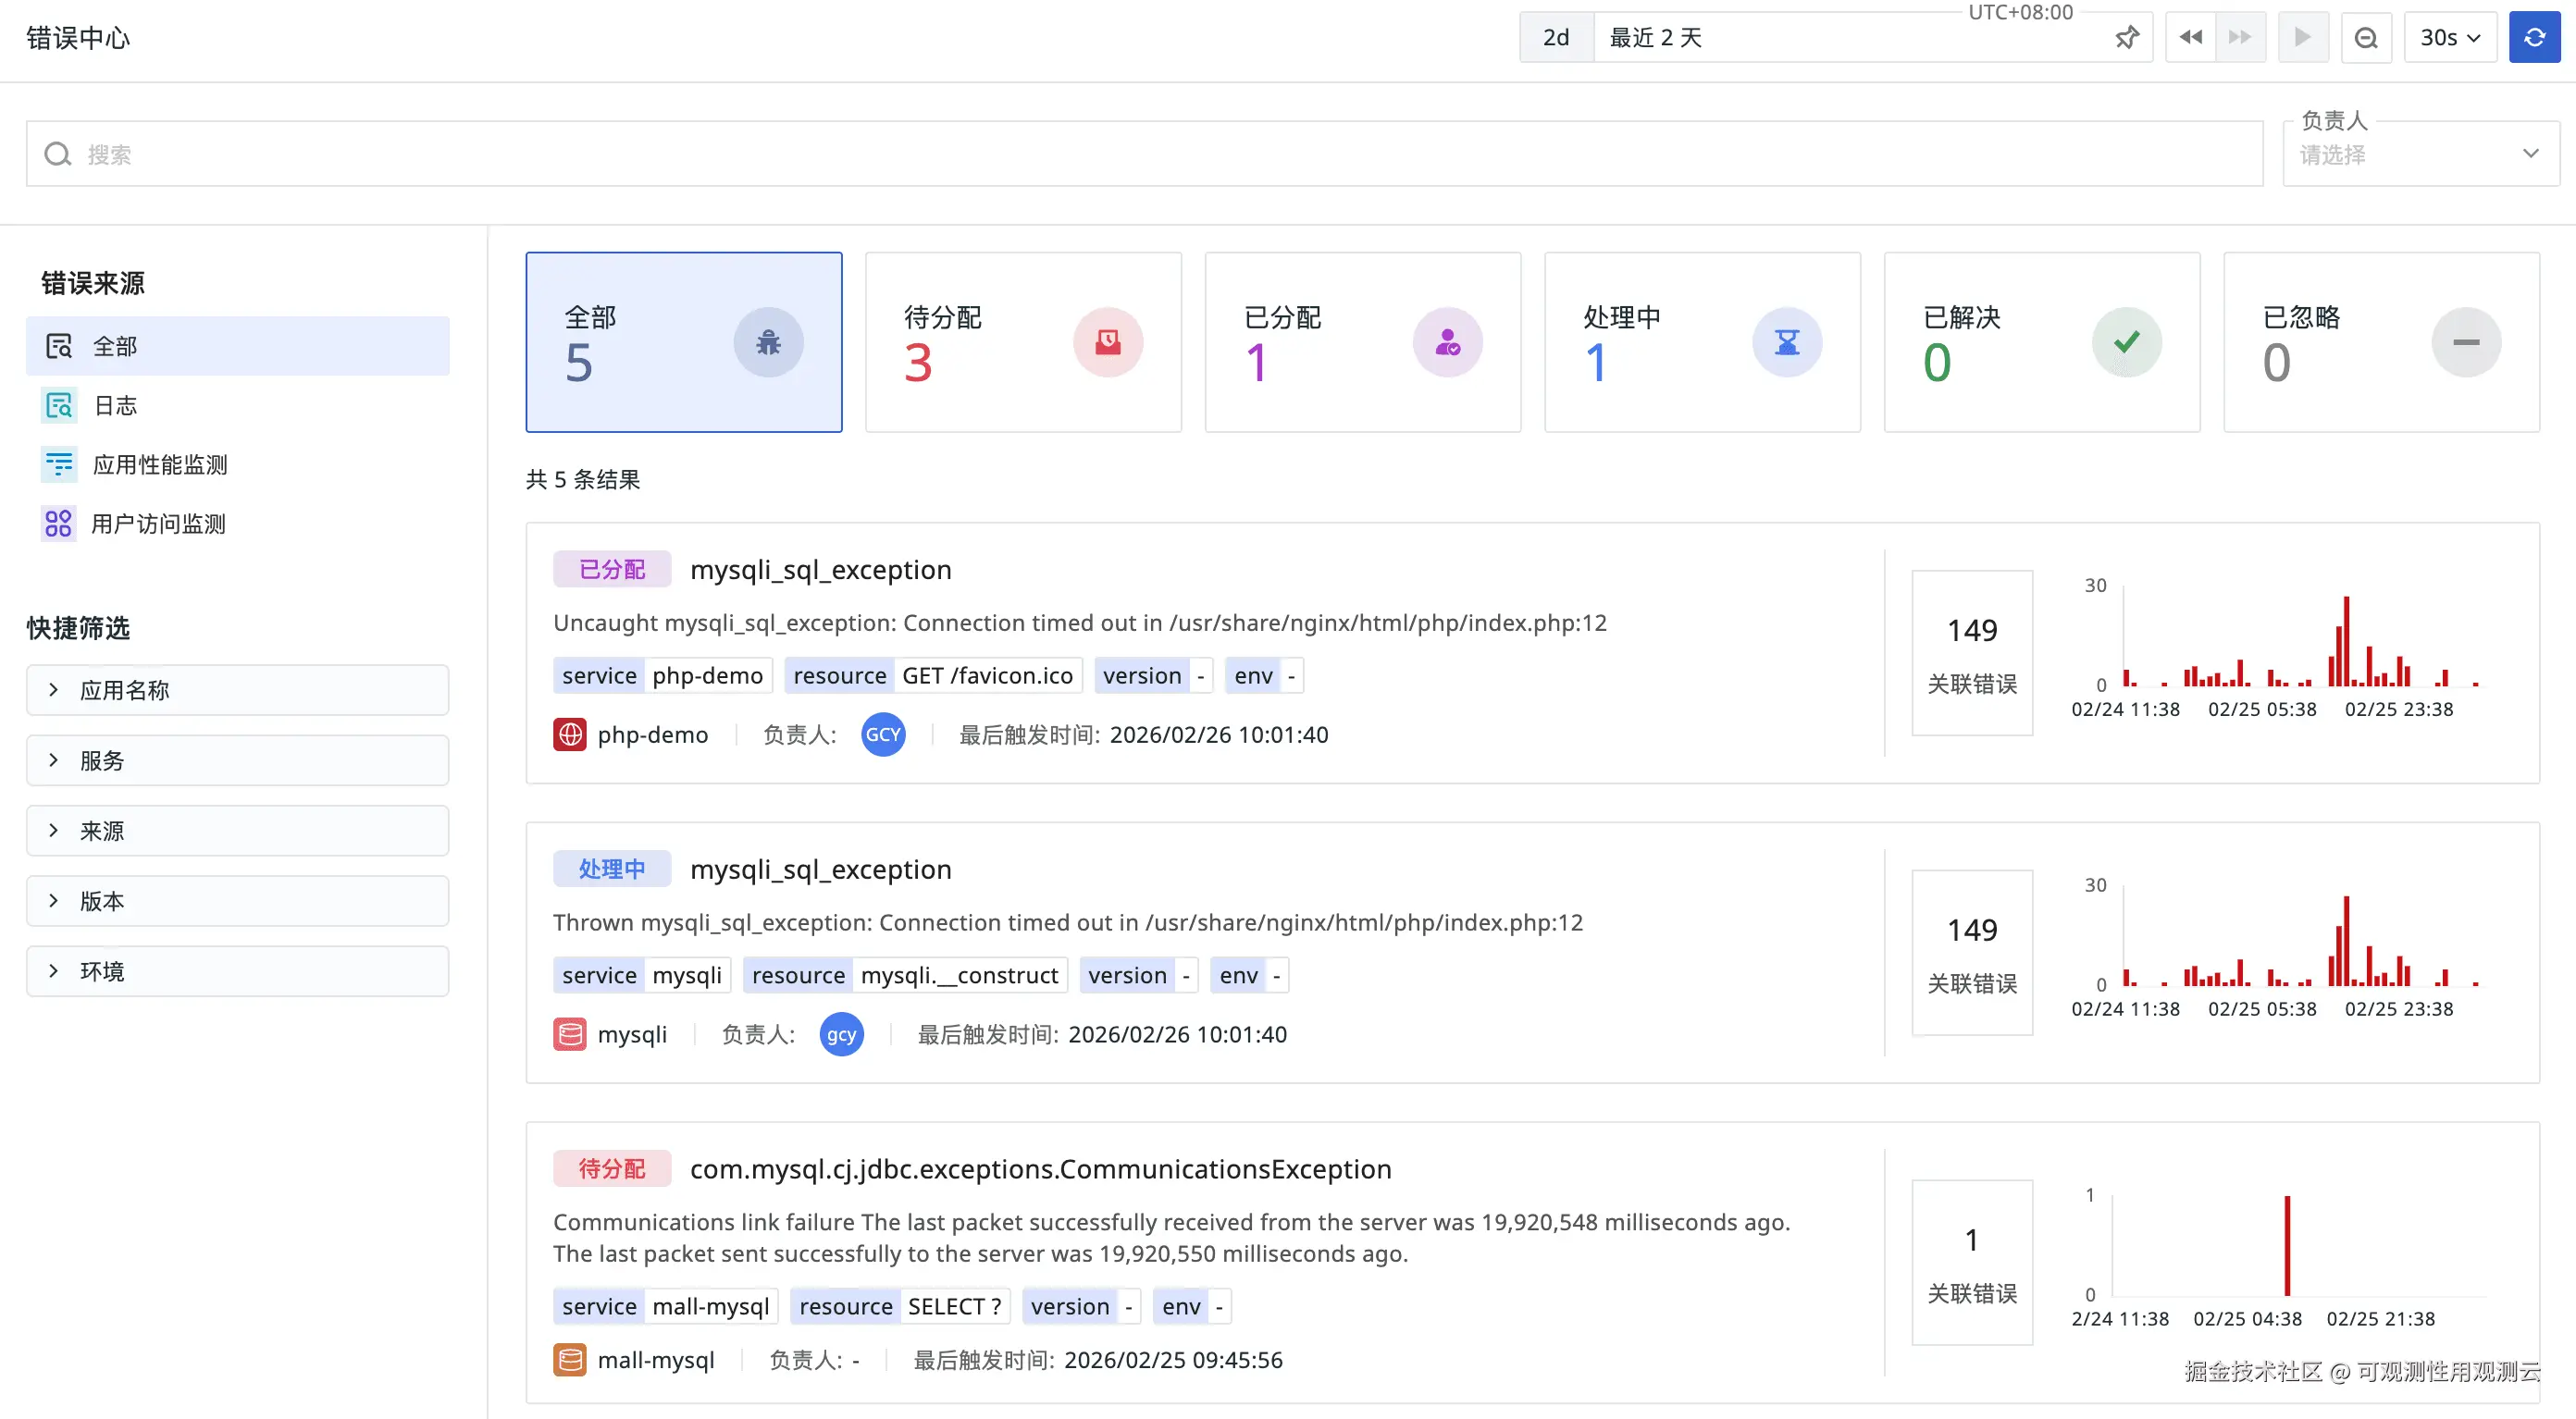This screenshot has height=1419, width=2576.
Task: Click the rewind time range arrows
Action: 2190,38
